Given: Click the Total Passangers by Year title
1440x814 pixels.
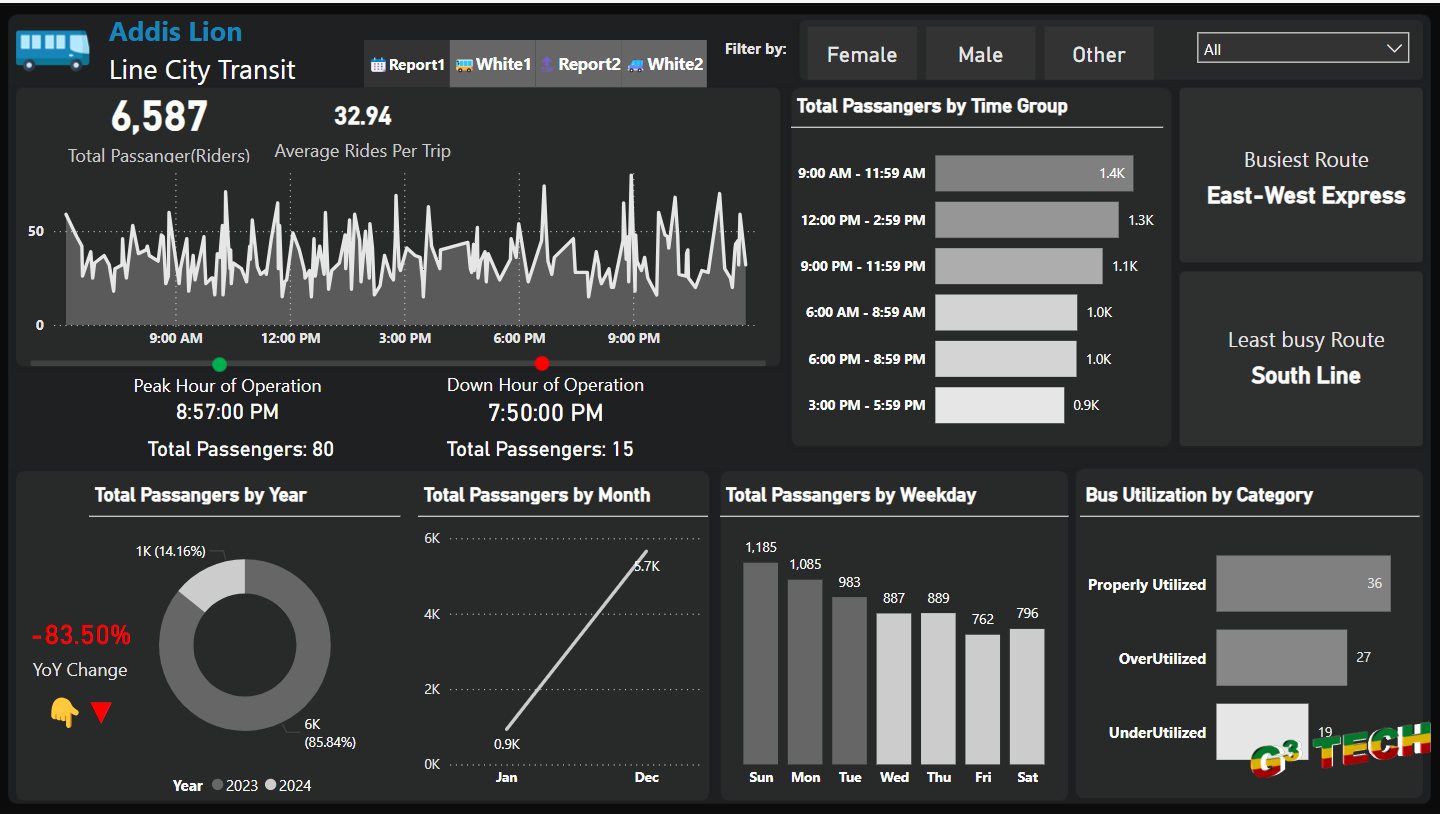Looking at the screenshot, I should pos(200,495).
